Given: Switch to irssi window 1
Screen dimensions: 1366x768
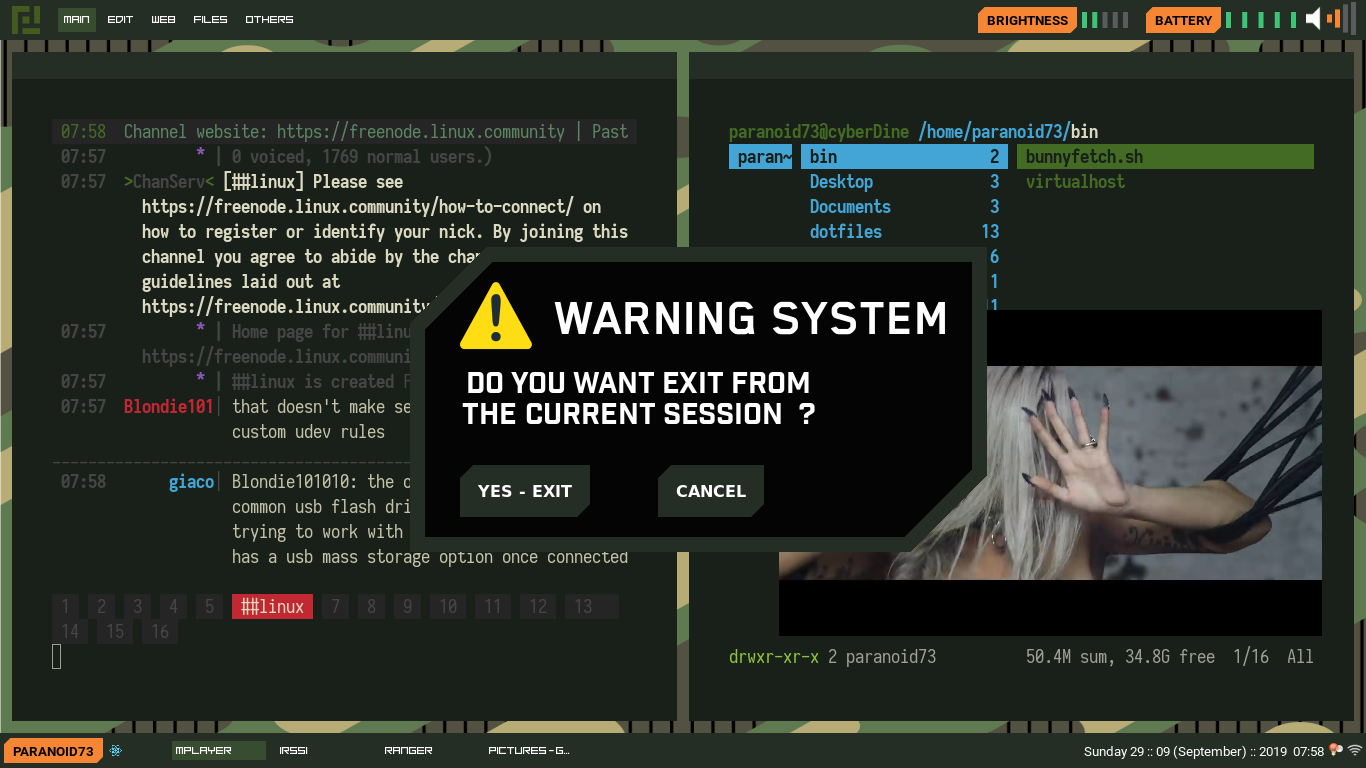Looking at the screenshot, I should 65,606.
